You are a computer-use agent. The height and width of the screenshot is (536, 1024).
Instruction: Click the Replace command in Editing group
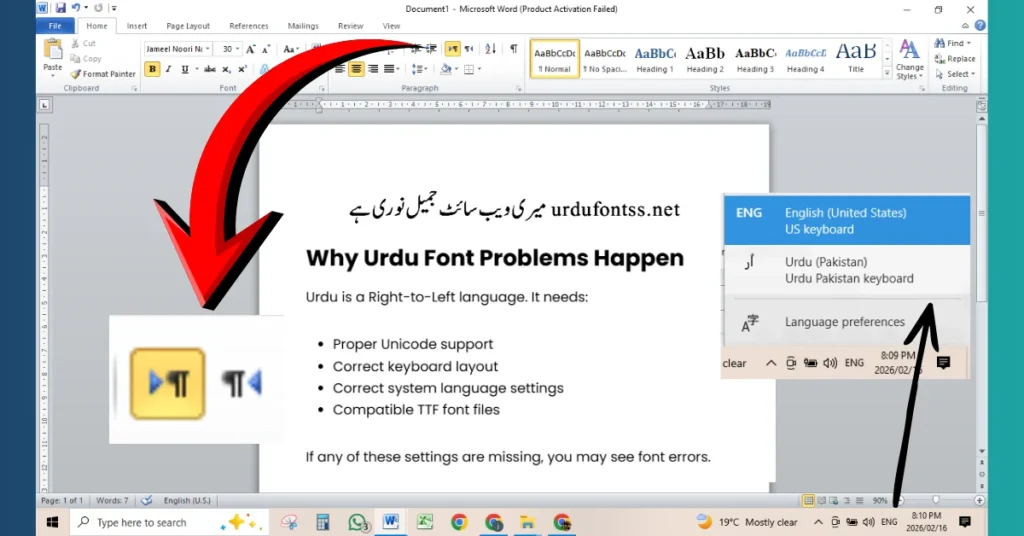point(955,59)
